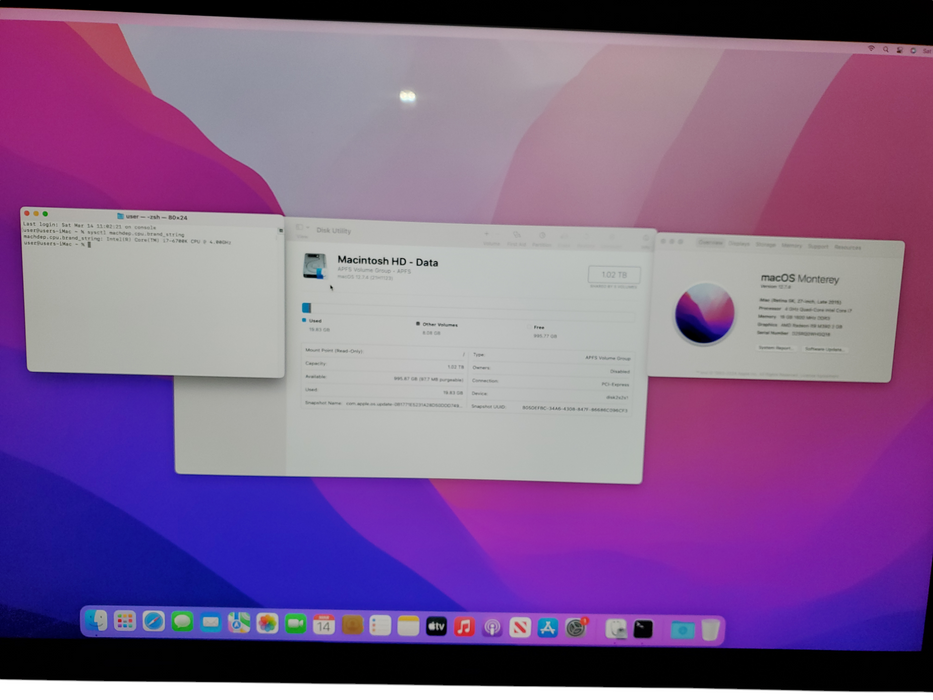Open the View dropdown in Disk Utility
The height and width of the screenshot is (700, 933).
tap(302, 231)
